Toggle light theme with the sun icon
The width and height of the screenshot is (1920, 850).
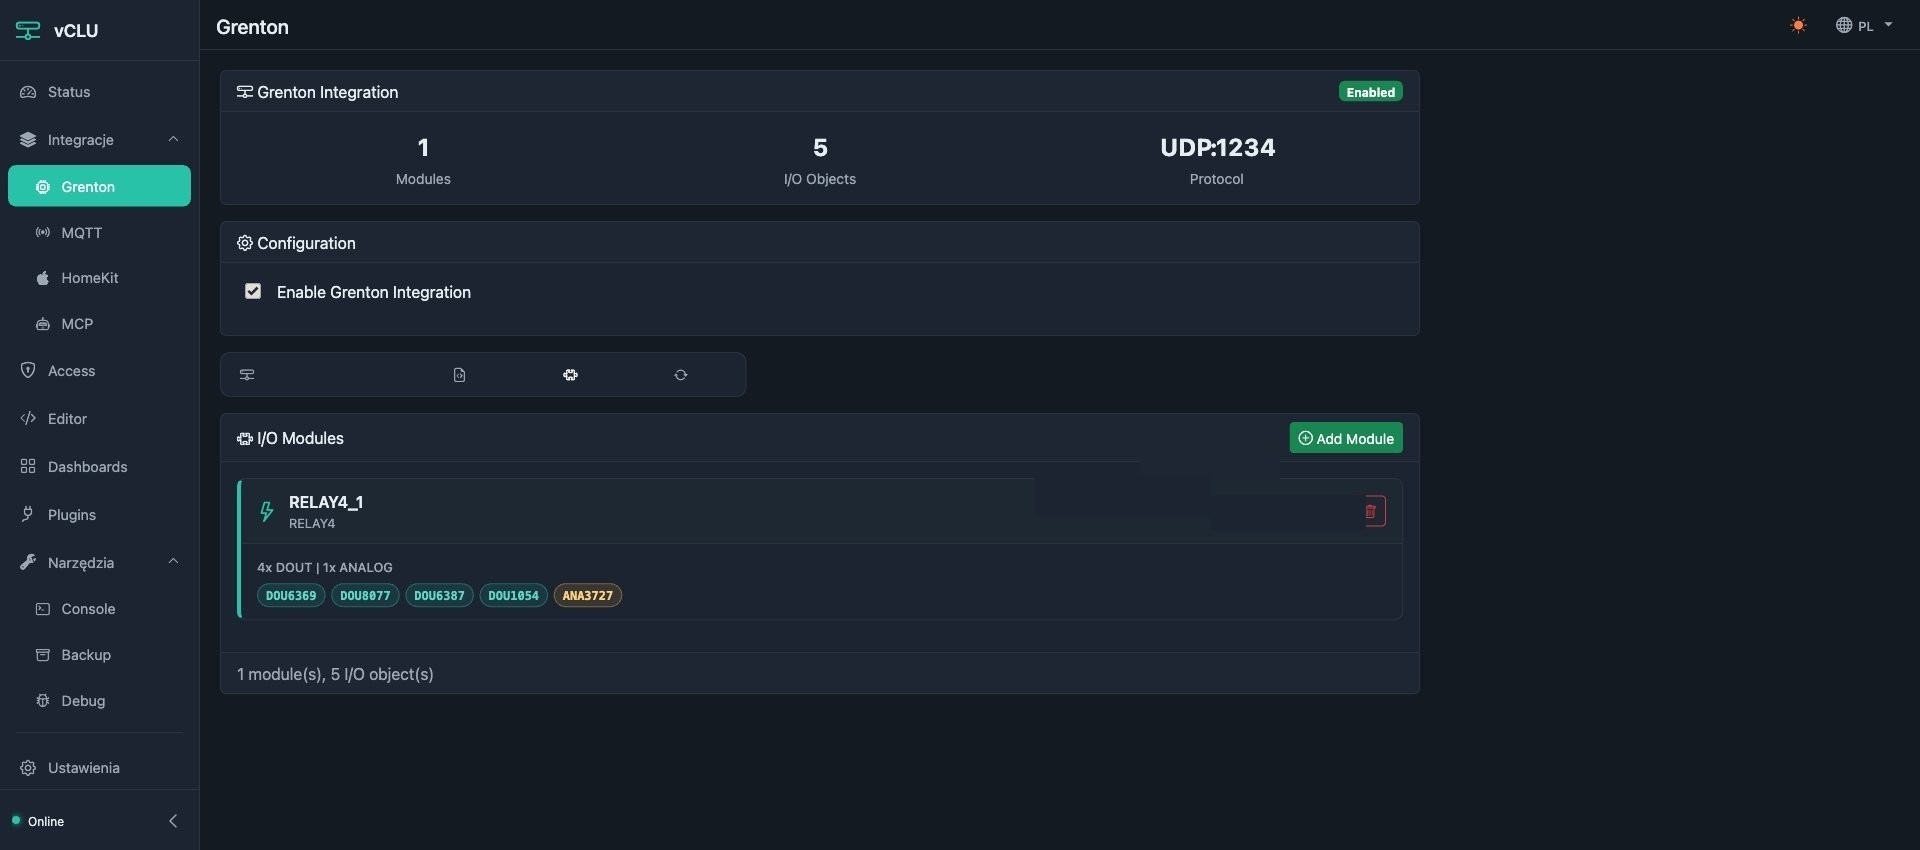[x=1798, y=26]
